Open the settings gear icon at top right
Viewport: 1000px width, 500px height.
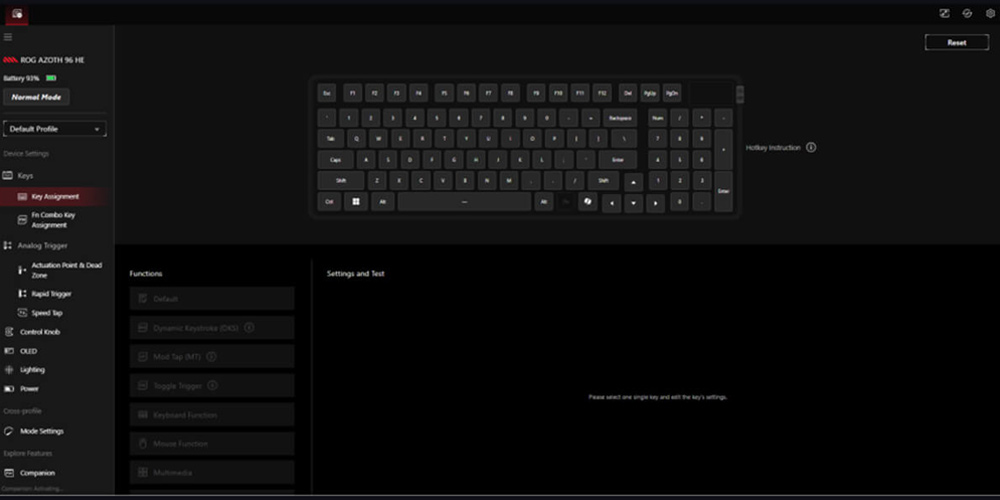tap(990, 13)
